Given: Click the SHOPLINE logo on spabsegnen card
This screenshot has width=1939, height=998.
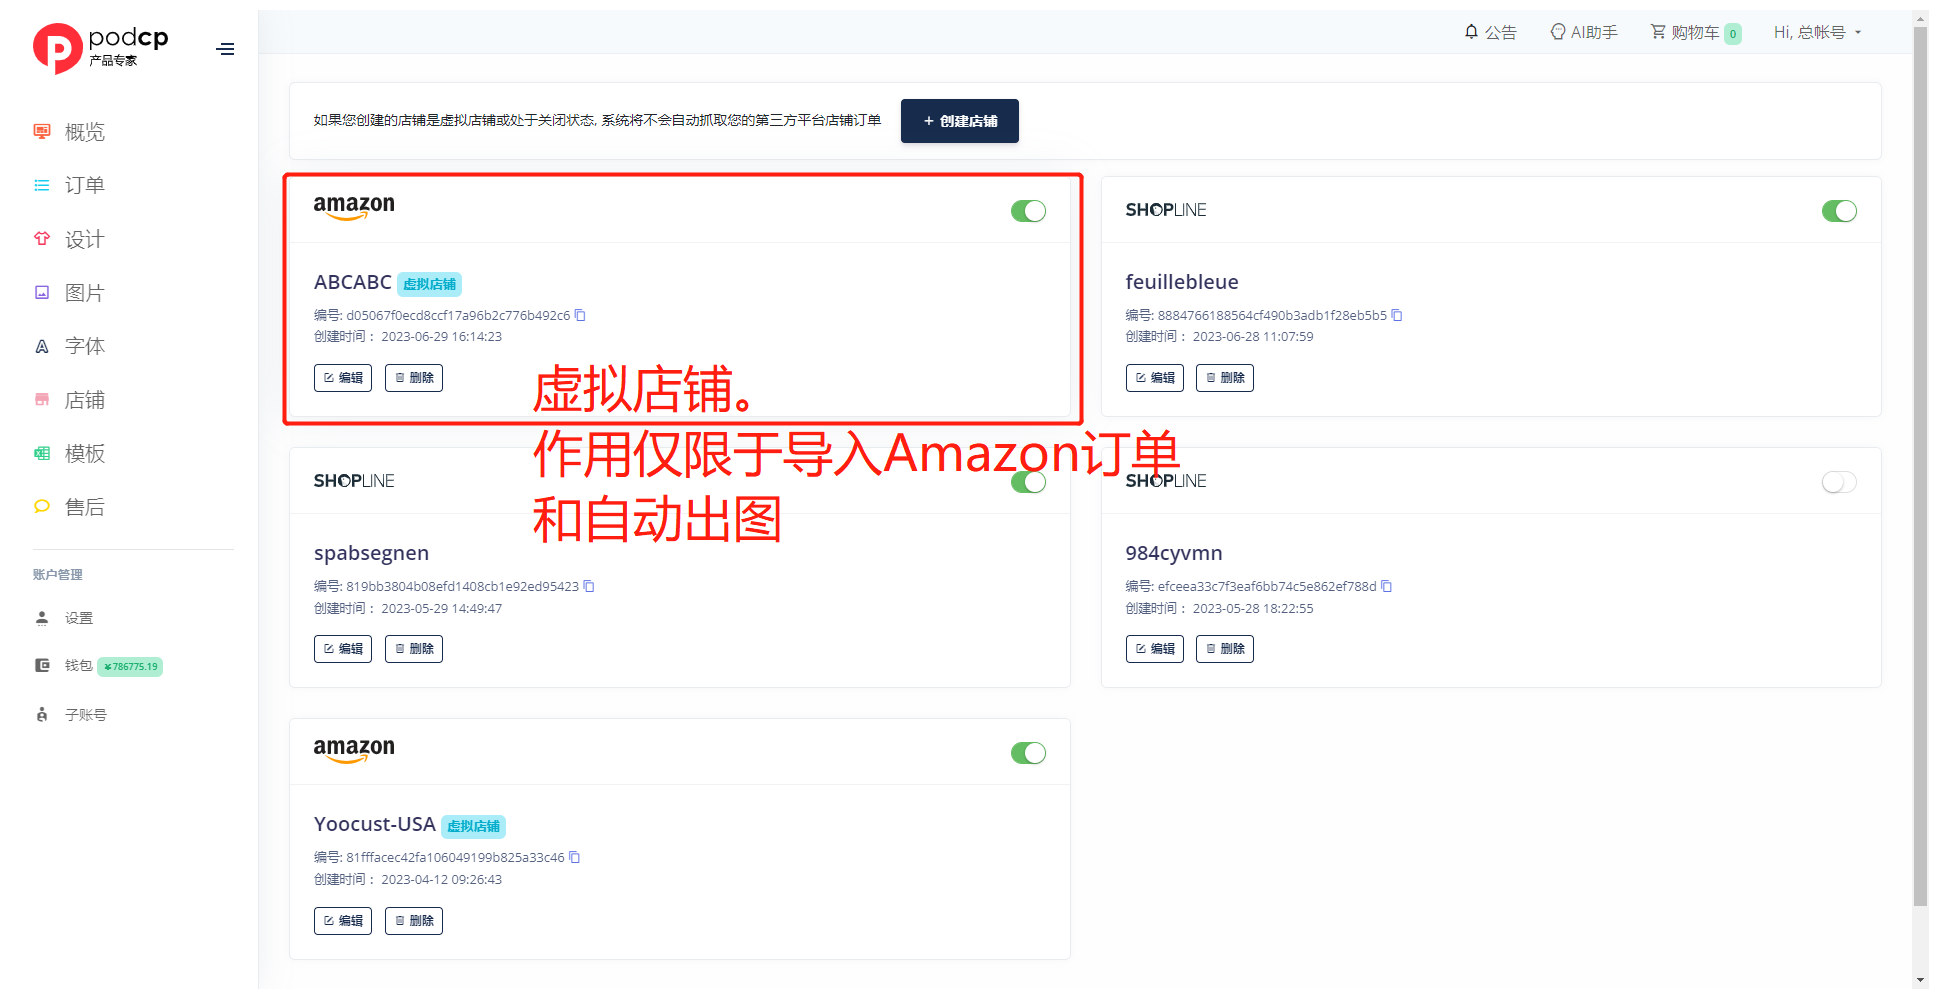Looking at the screenshot, I should (x=354, y=481).
